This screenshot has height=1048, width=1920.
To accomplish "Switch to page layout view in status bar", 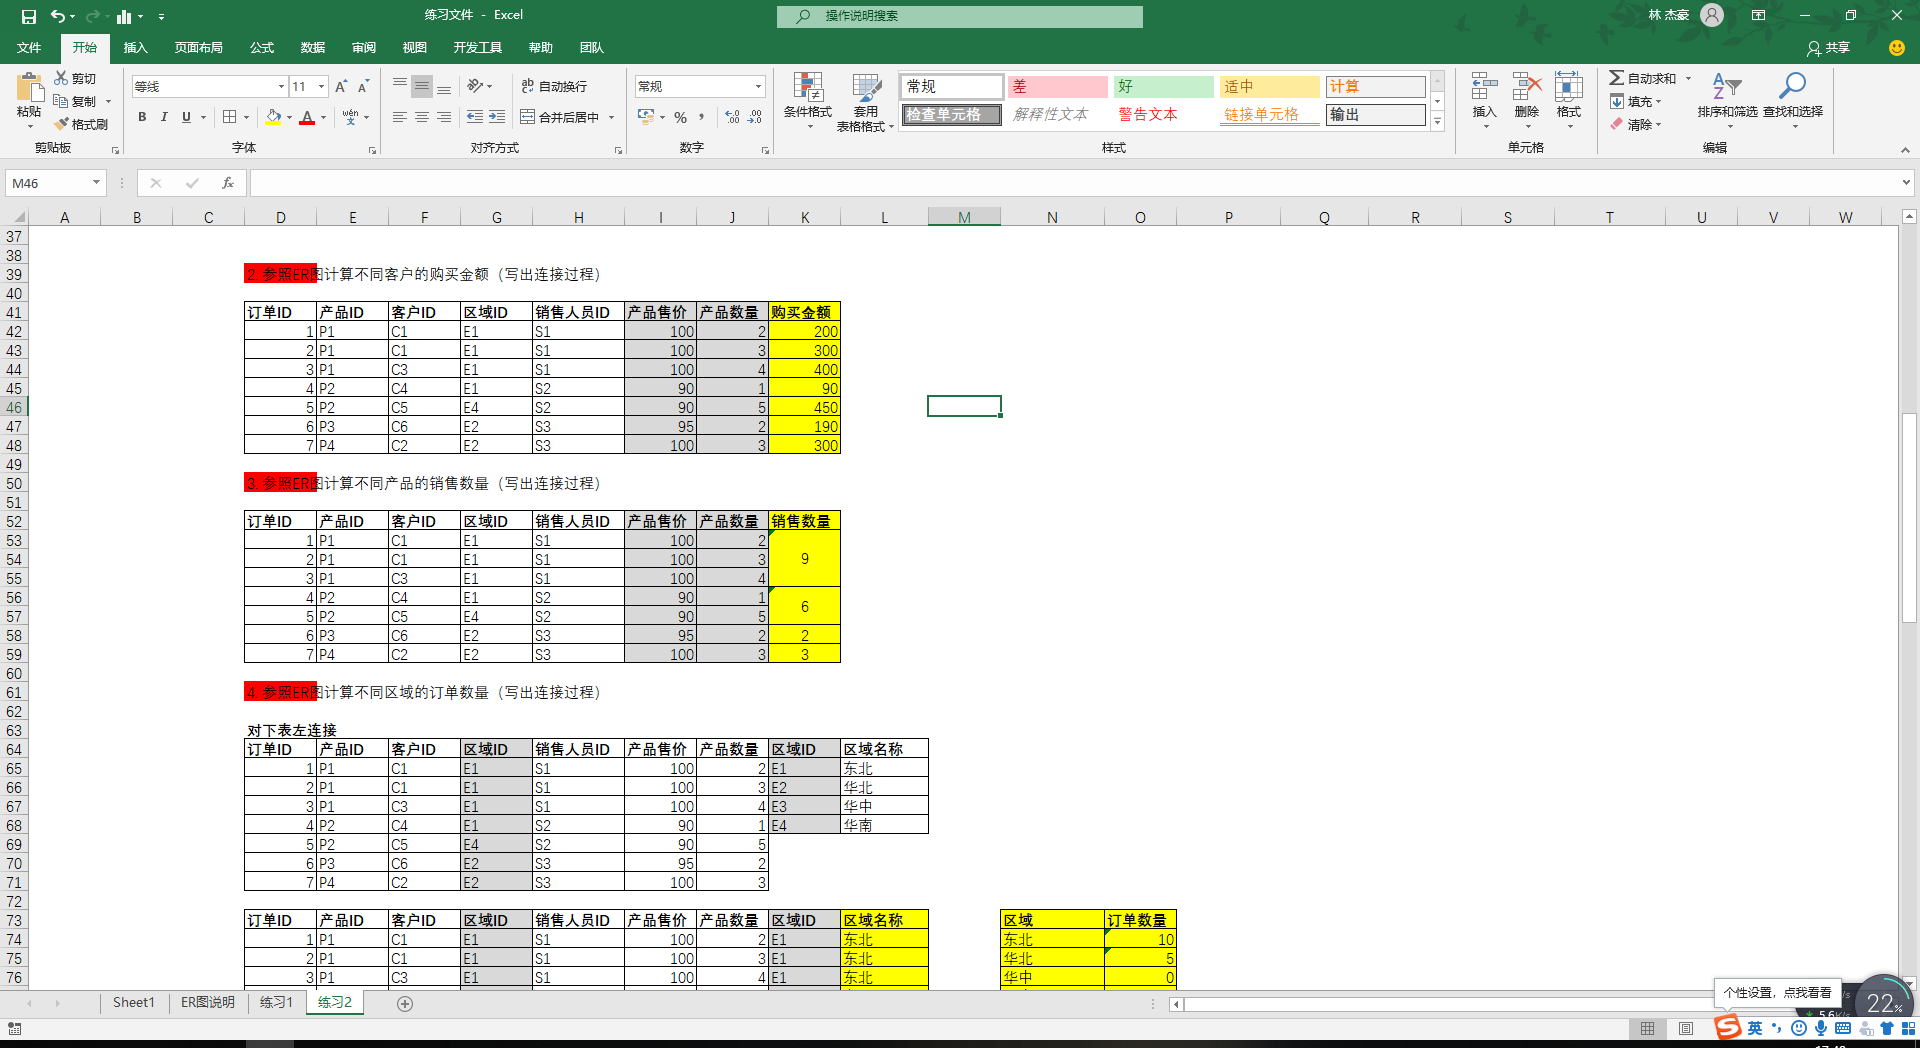I will [x=1686, y=1029].
